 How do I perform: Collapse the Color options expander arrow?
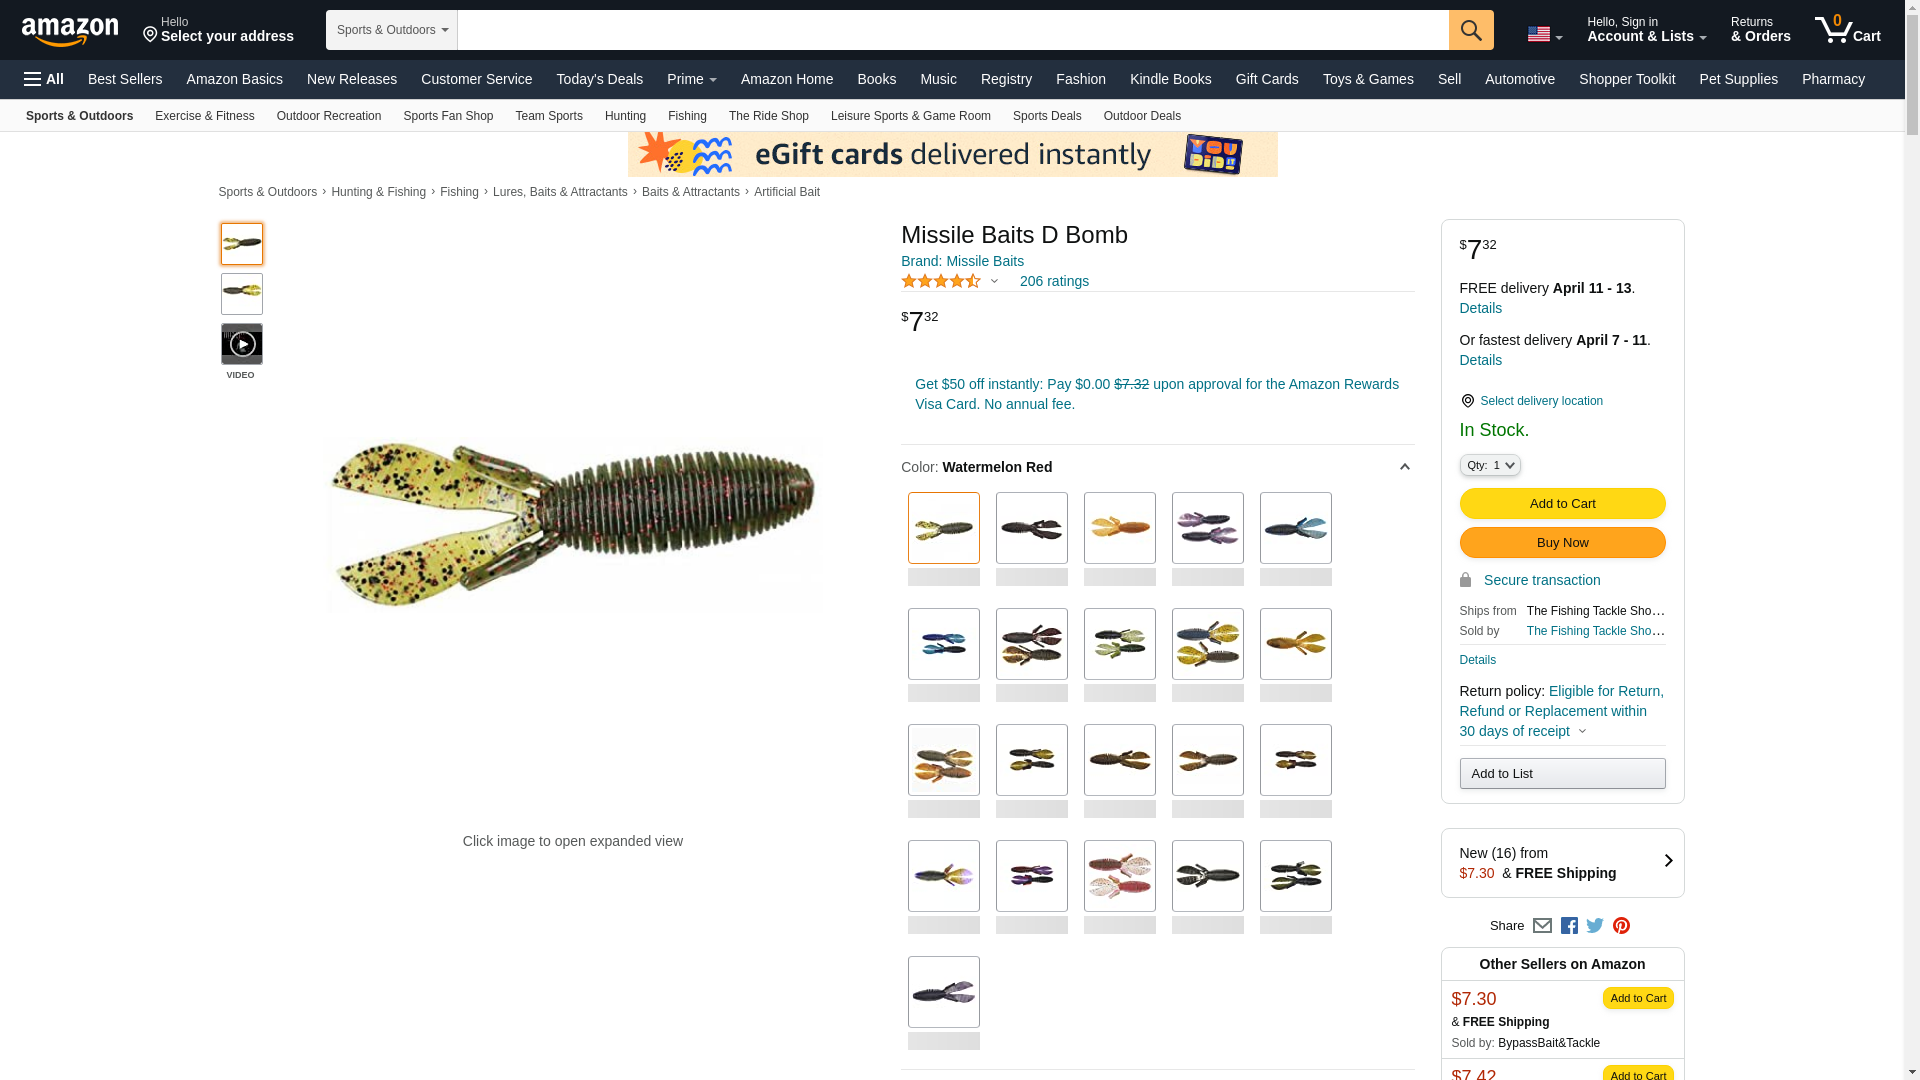(1404, 467)
